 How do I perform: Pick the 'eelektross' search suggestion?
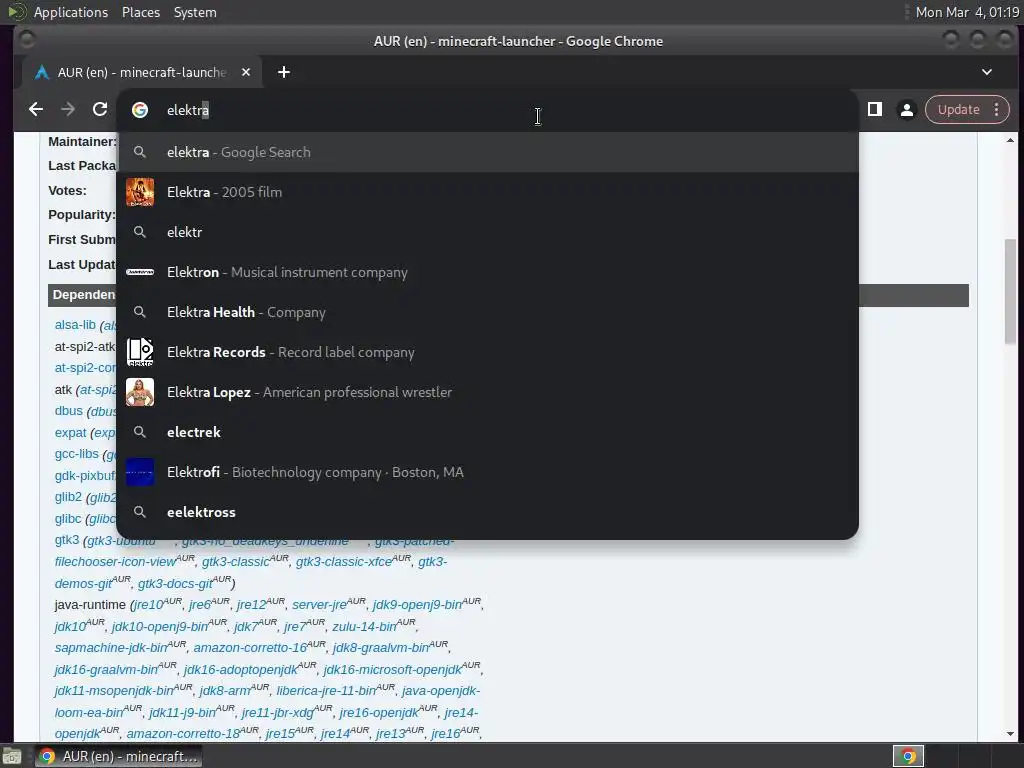point(487,512)
